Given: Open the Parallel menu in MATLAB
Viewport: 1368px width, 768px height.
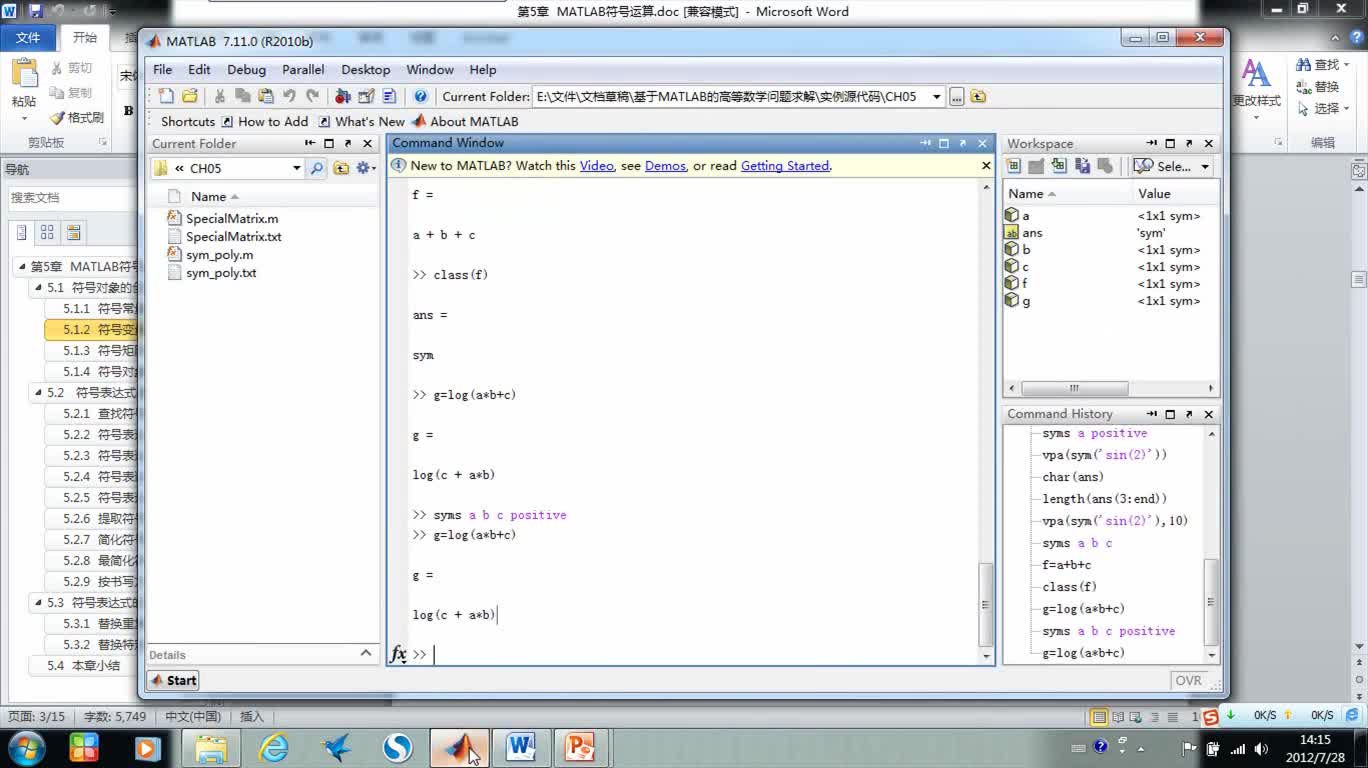Looking at the screenshot, I should (303, 70).
